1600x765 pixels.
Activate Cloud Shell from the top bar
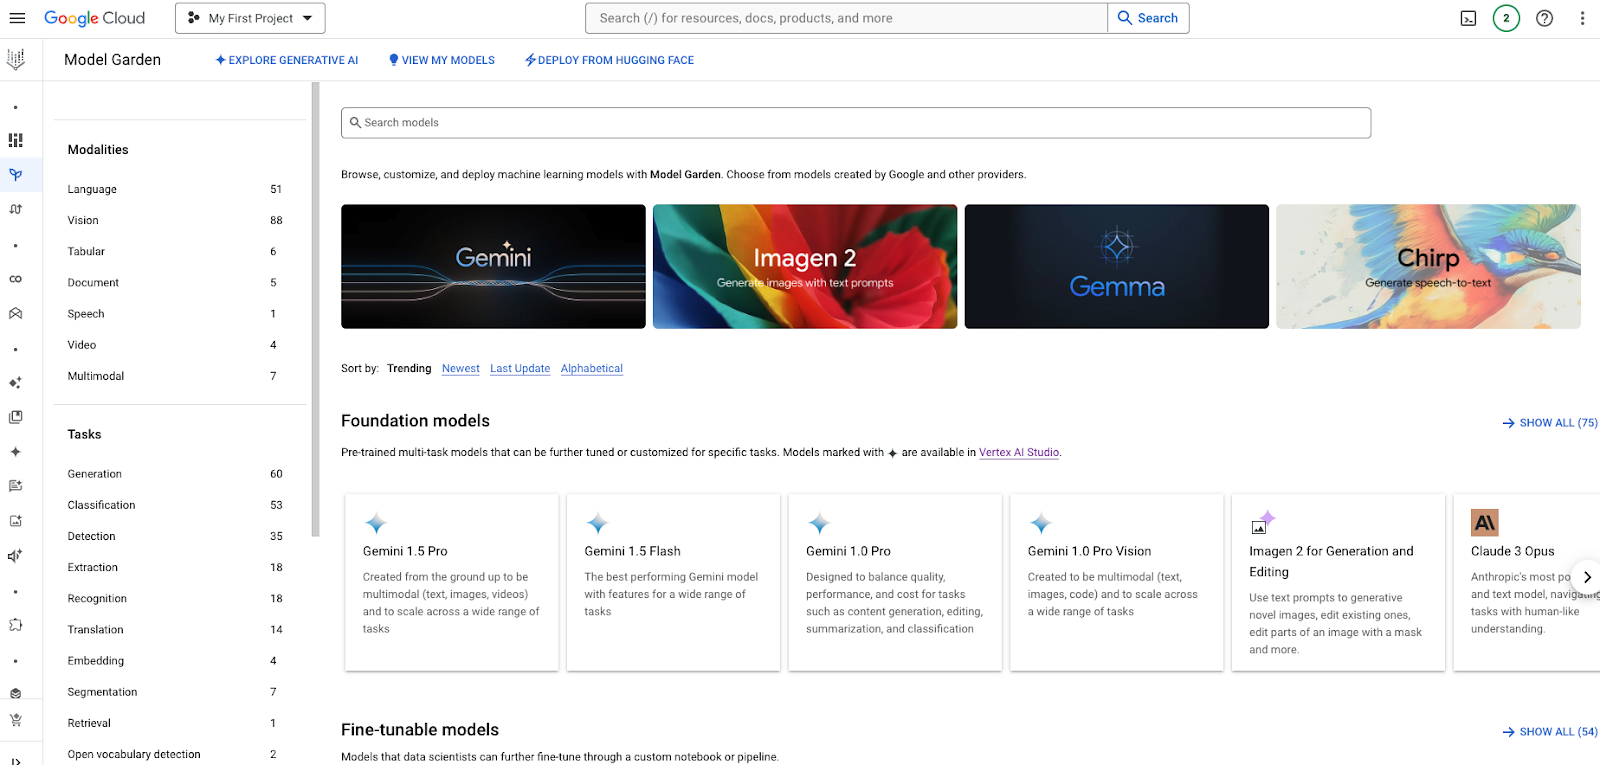(1468, 18)
